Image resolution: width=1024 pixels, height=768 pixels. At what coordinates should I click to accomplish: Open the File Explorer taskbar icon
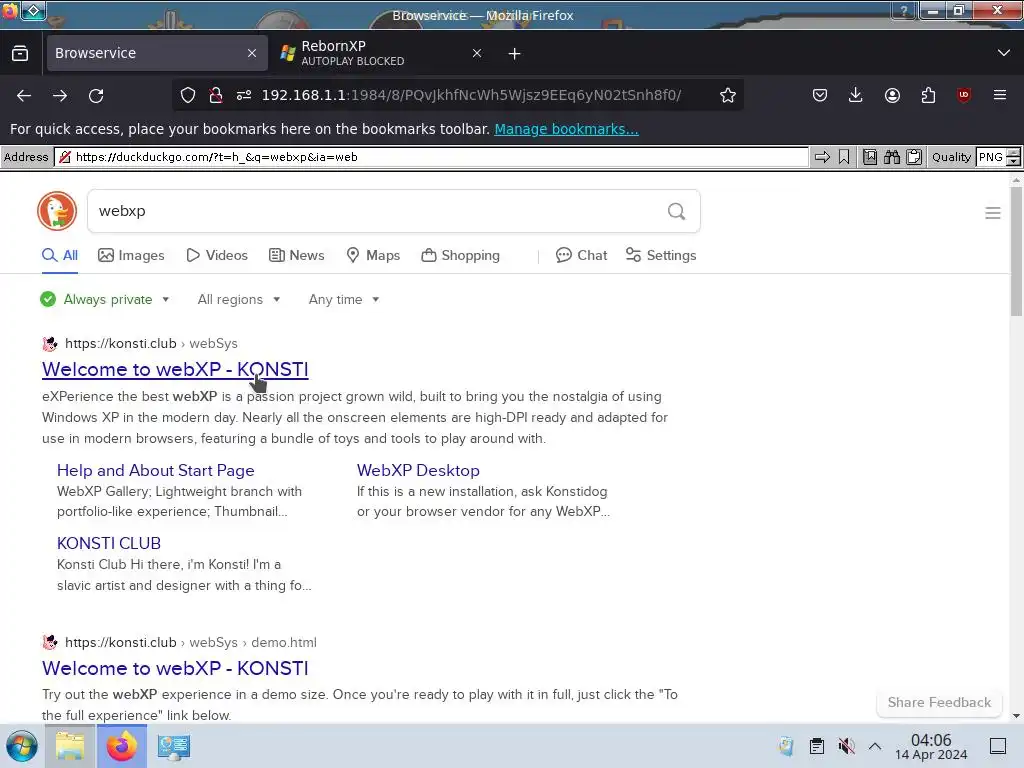click(x=70, y=746)
